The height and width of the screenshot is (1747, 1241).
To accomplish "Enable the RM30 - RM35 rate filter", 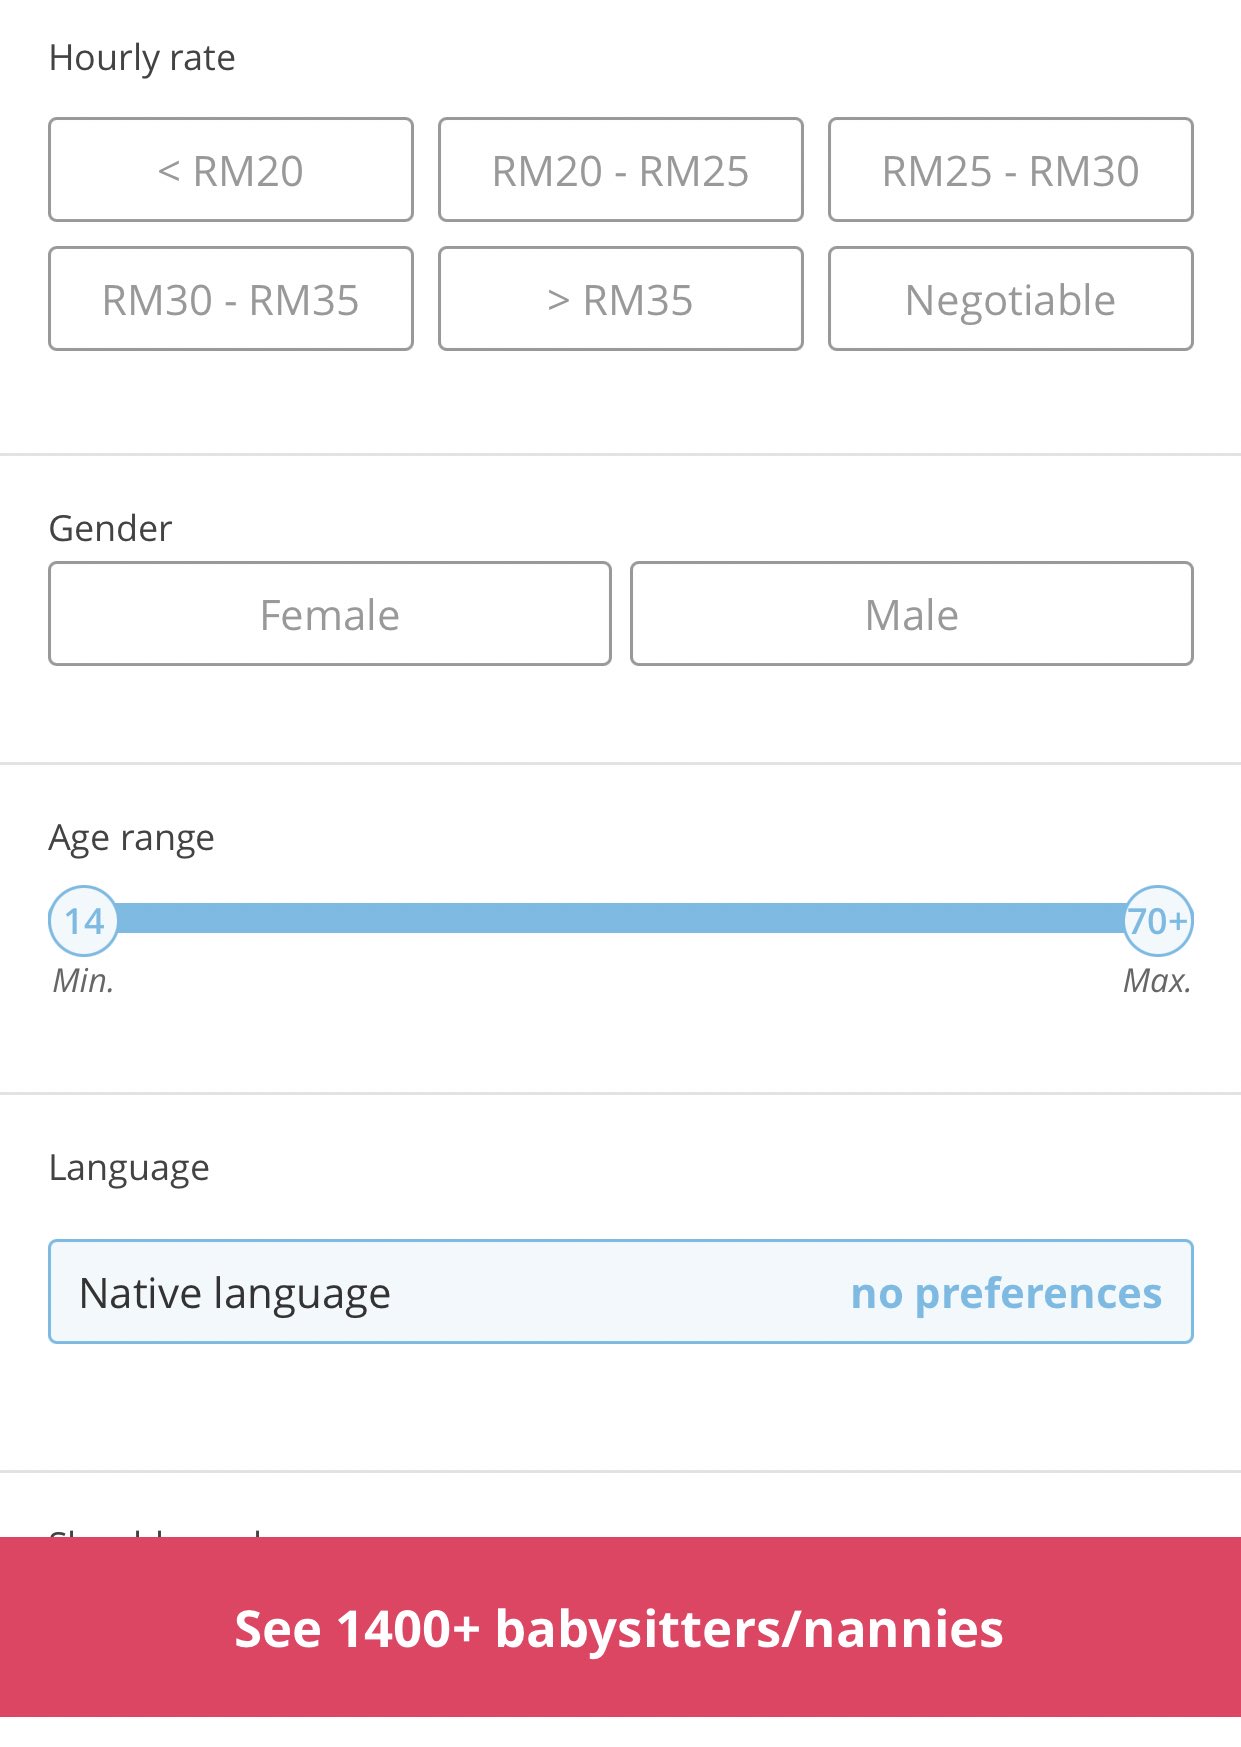I will pyautogui.click(x=230, y=299).
